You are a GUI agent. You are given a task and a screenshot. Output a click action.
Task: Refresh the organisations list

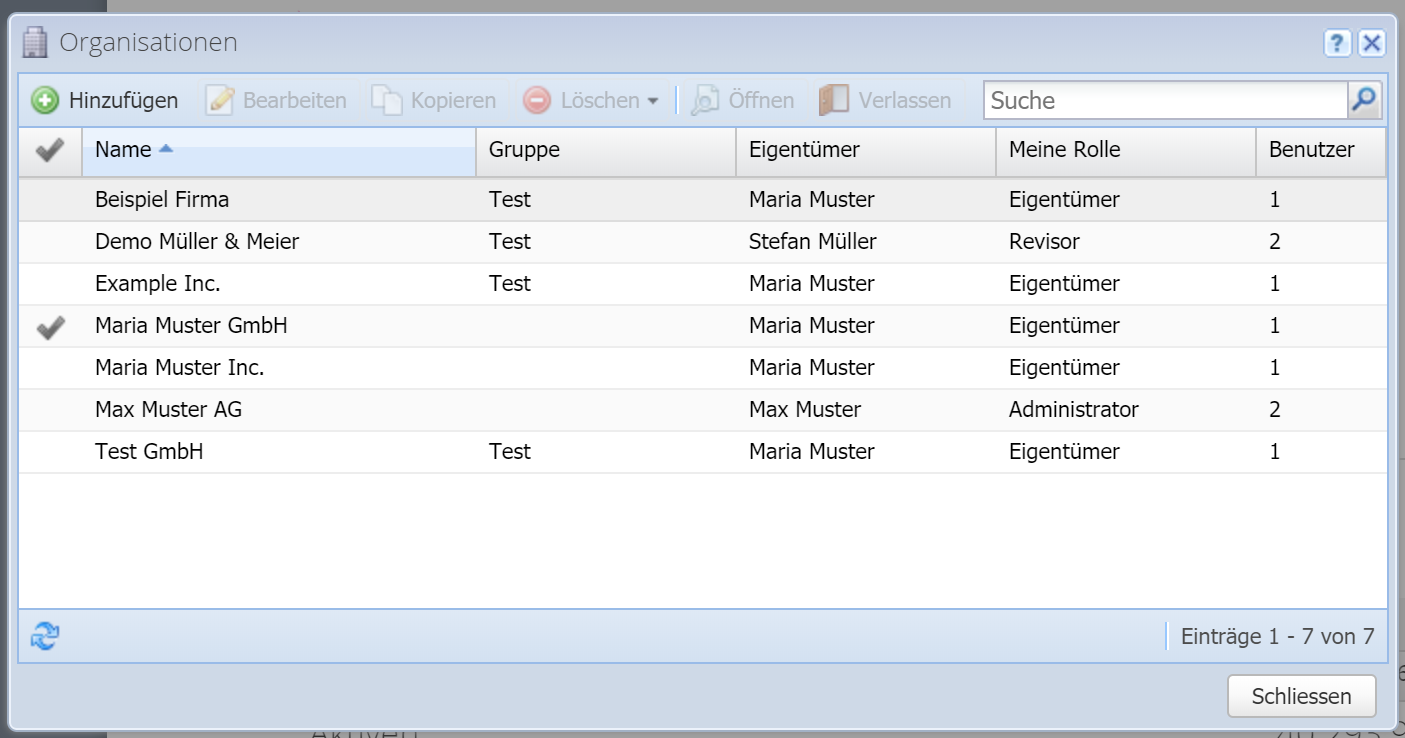pos(45,636)
